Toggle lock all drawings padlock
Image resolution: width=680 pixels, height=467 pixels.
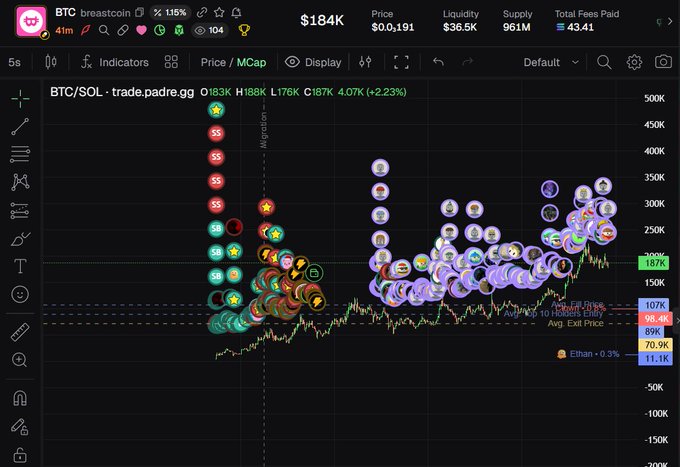(x=20, y=455)
